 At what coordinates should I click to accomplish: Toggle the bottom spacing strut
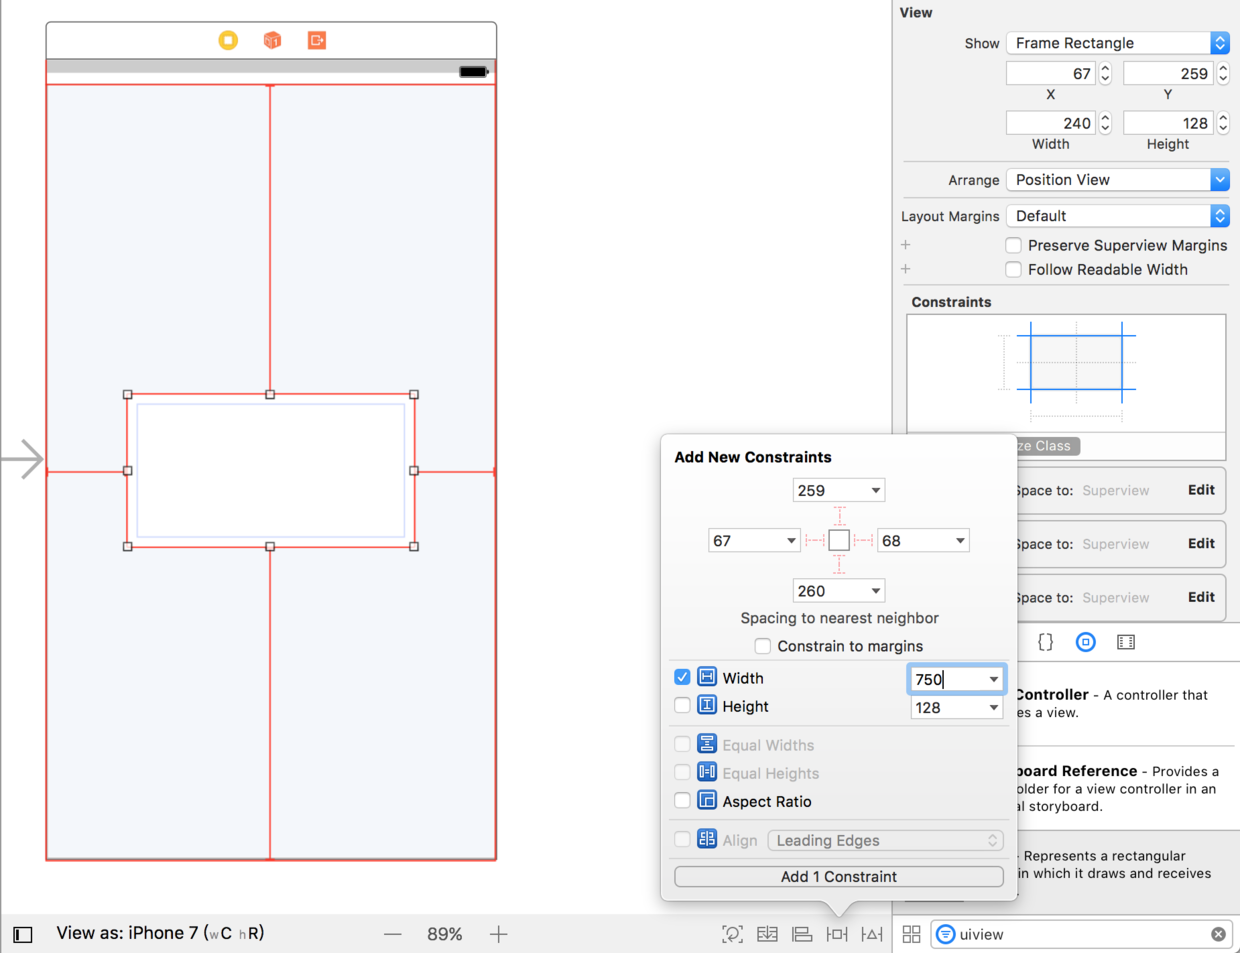839,564
